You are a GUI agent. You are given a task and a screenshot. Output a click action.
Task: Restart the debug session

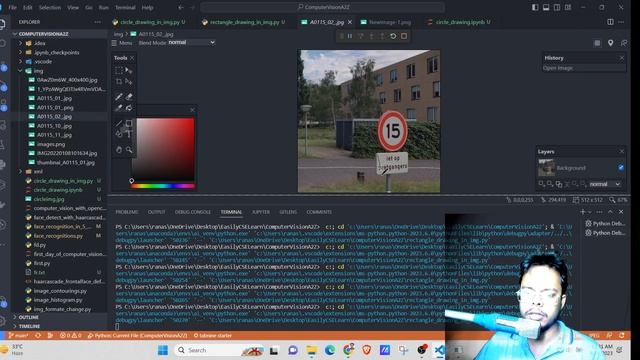(393, 36)
